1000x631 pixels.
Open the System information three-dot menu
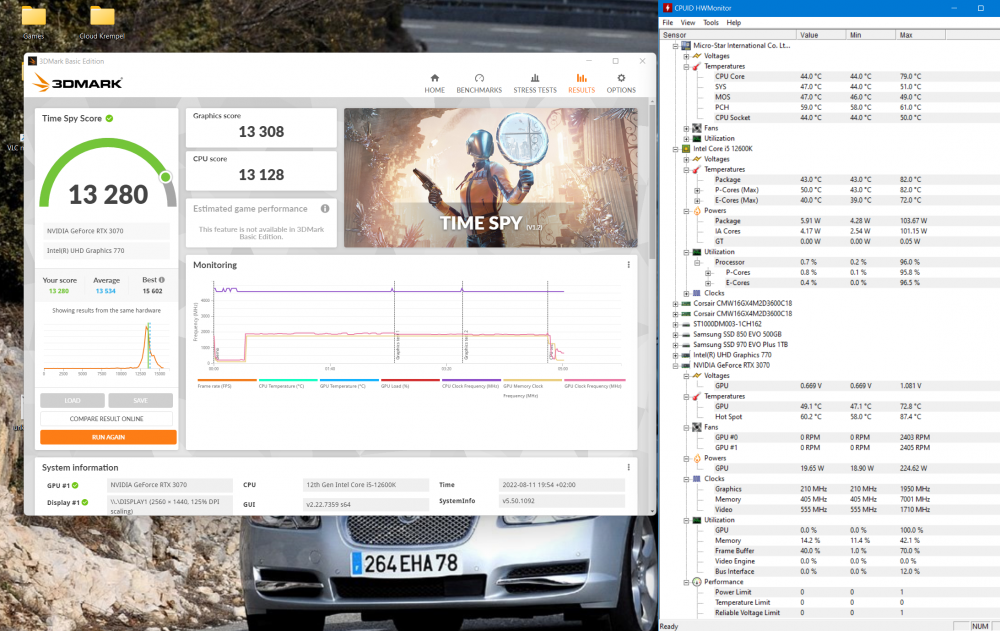[x=629, y=467]
